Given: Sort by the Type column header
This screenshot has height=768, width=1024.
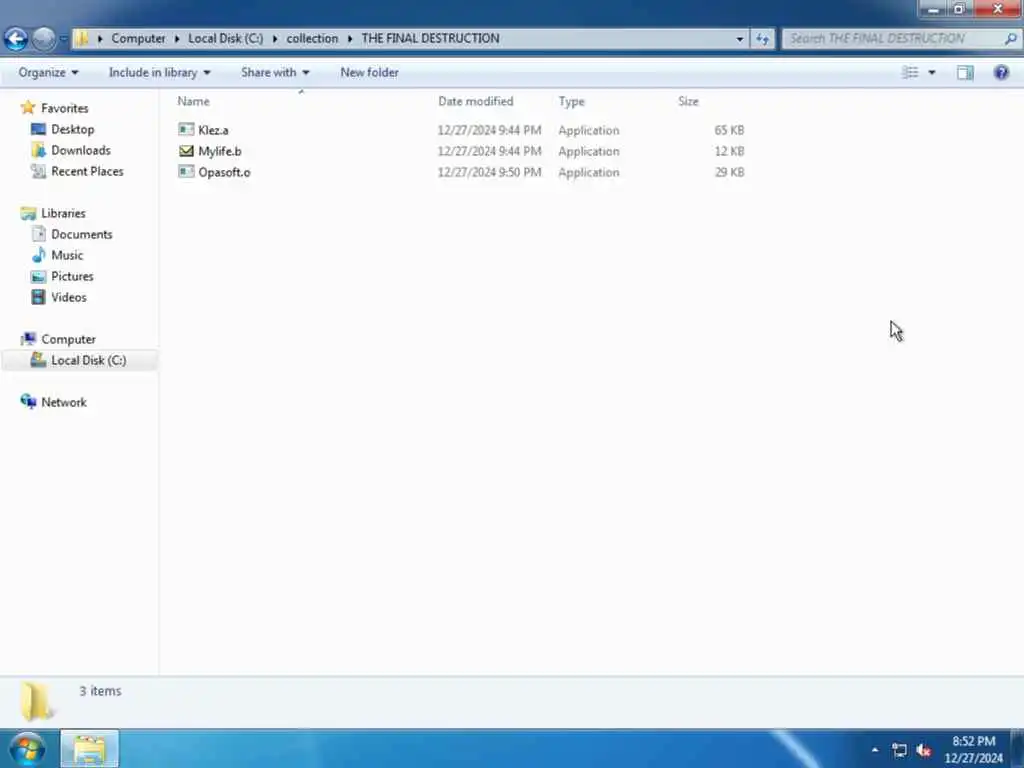Looking at the screenshot, I should tap(571, 101).
